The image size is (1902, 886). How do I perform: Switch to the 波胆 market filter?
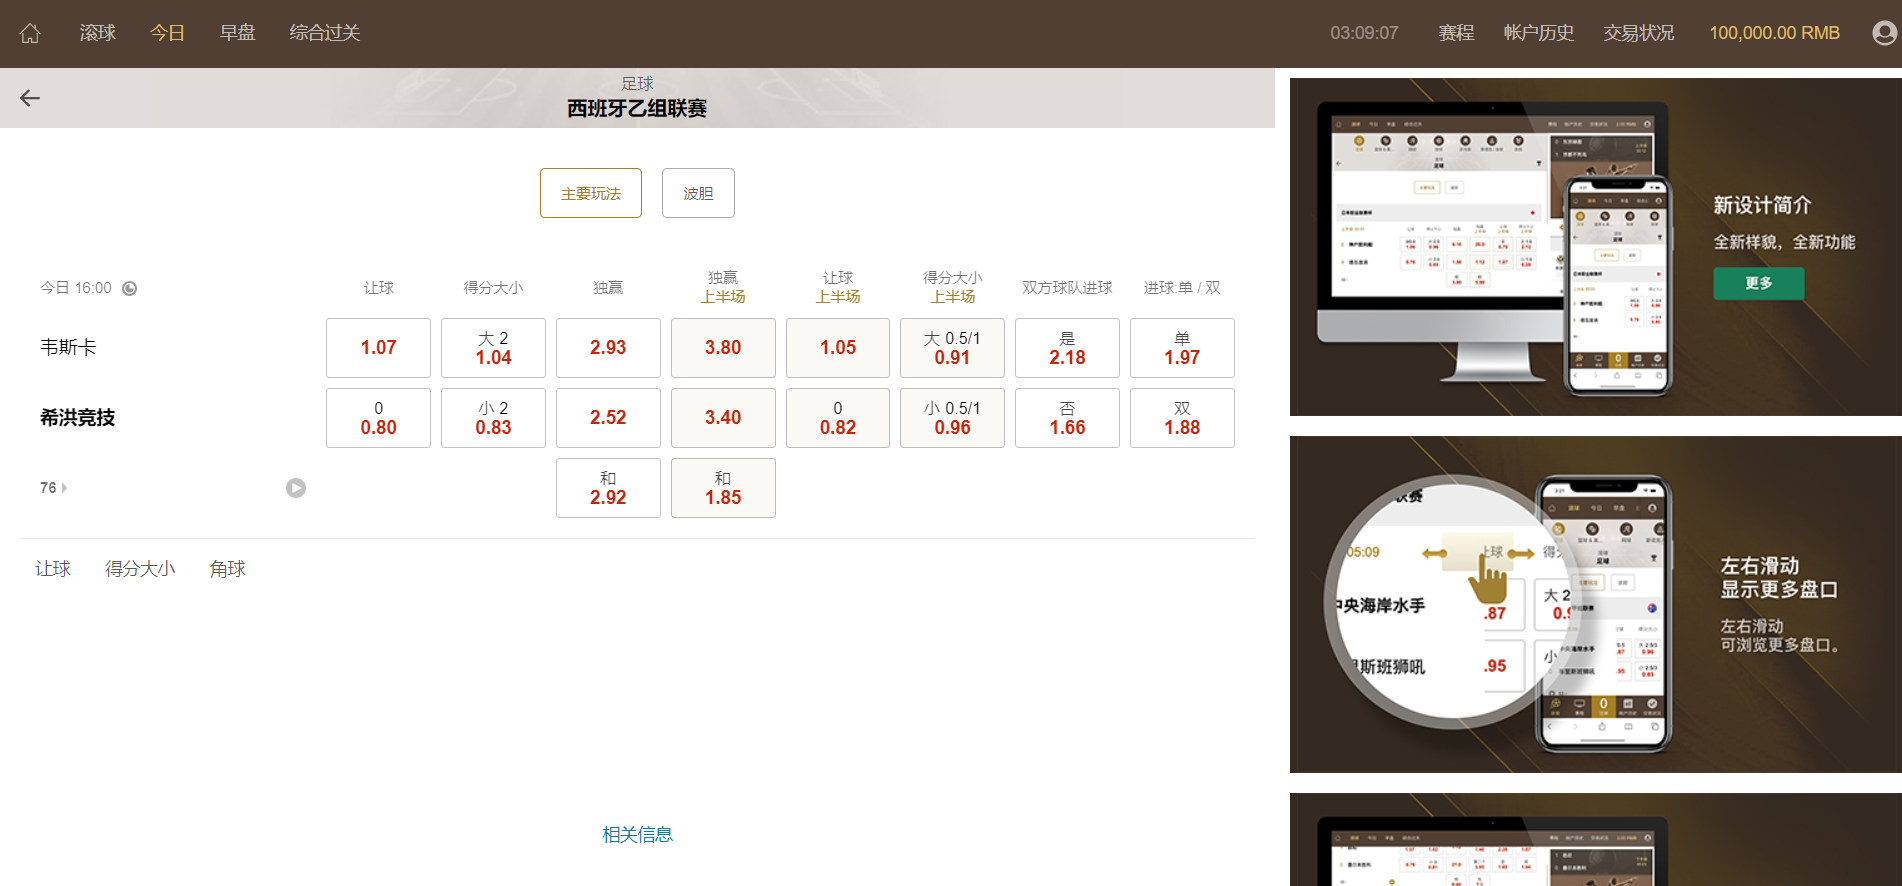[x=698, y=193]
